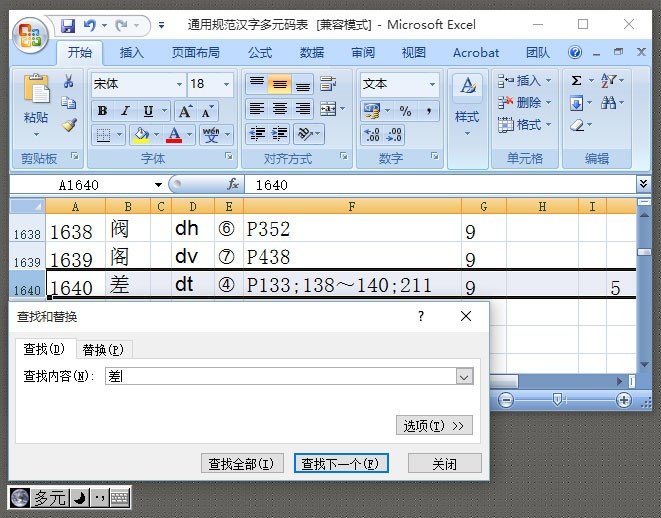Click 关闭 button in find dialog
661x518 pixels.
click(444, 464)
